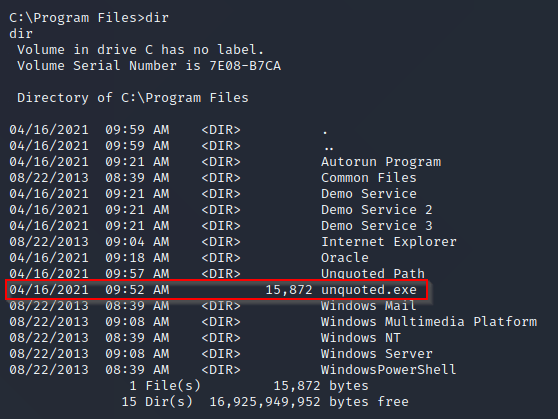
Task: Click 'Directory of C:\Program Files' line
Action: click(133, 98)
